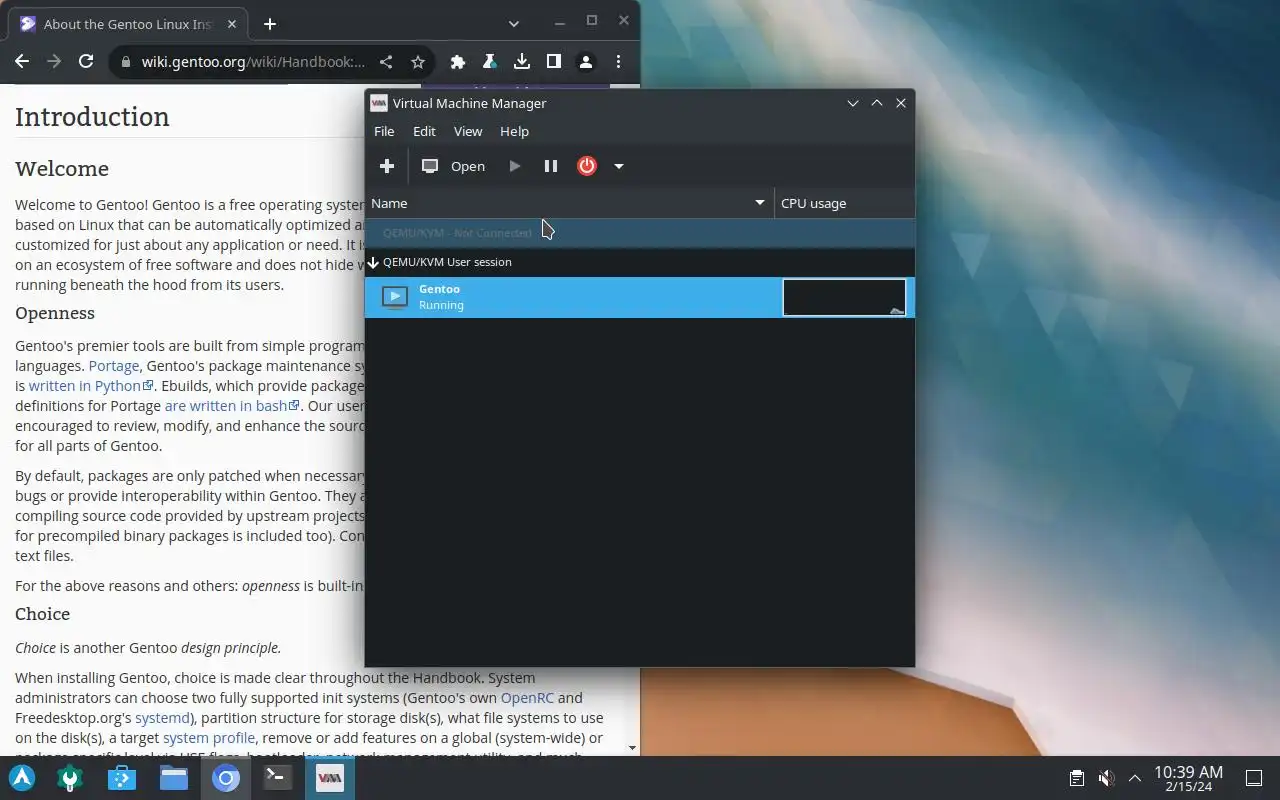Select the QEMU/KVM Not Connected row
Viewport: 1280px width, 800px height.
[640, 232]
